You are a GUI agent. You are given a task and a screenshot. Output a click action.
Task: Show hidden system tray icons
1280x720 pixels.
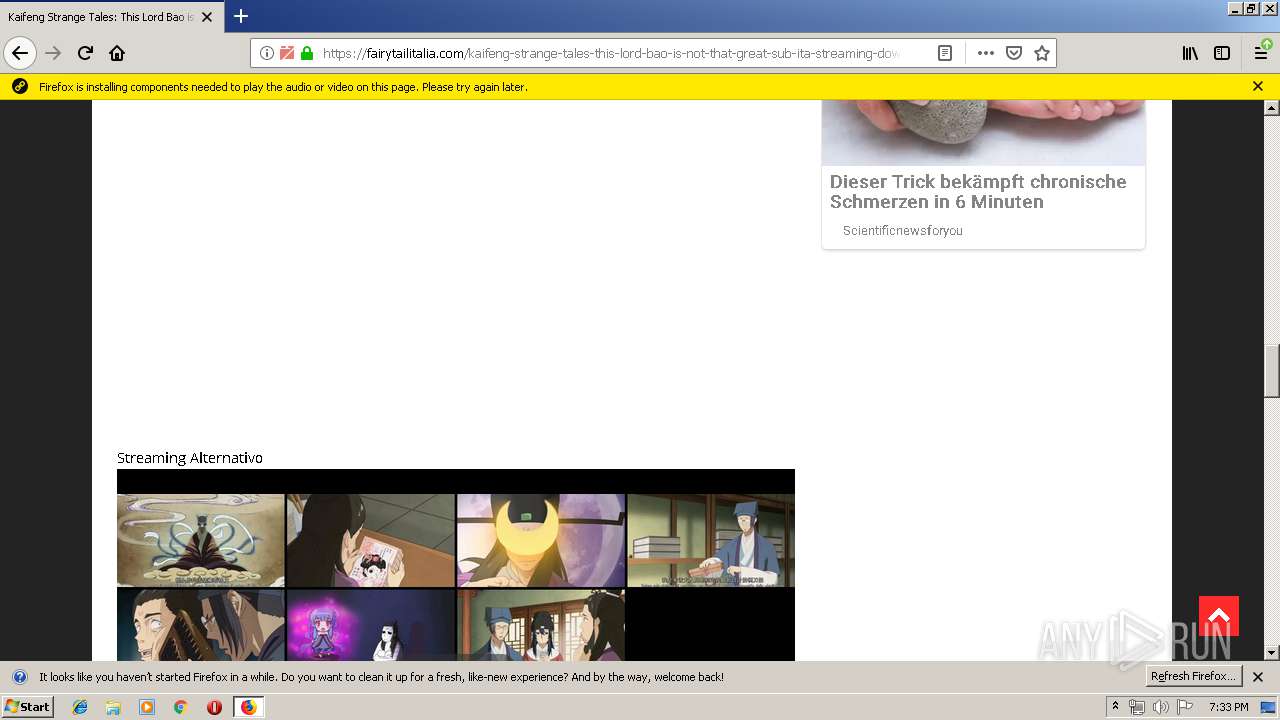tap(1115, 707)
